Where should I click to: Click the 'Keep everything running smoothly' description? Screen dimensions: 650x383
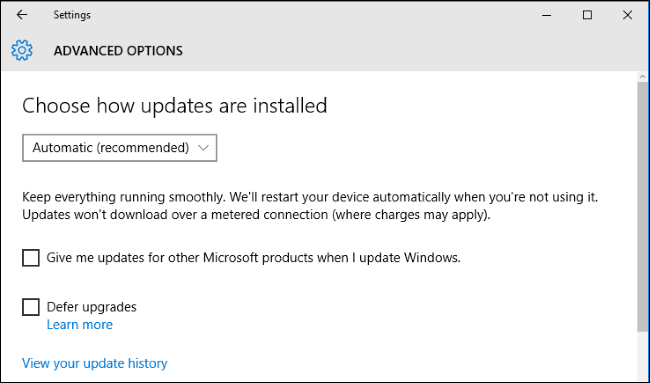[310, 206]
